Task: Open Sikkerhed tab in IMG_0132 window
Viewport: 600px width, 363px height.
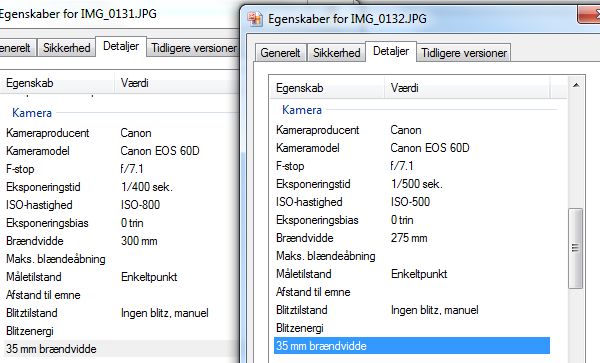Action: pos(337,53)
